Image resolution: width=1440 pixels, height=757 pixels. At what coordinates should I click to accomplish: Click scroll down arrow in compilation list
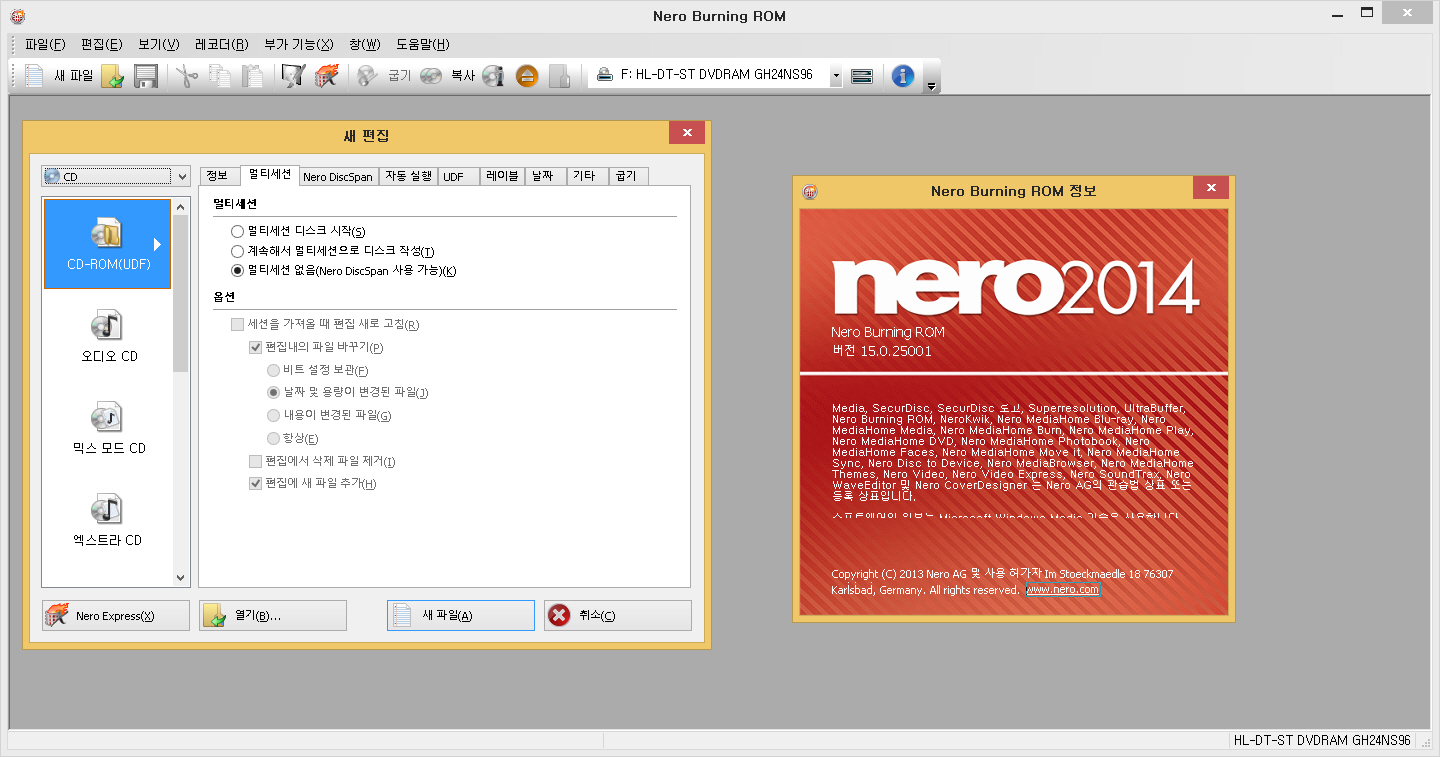181,577
